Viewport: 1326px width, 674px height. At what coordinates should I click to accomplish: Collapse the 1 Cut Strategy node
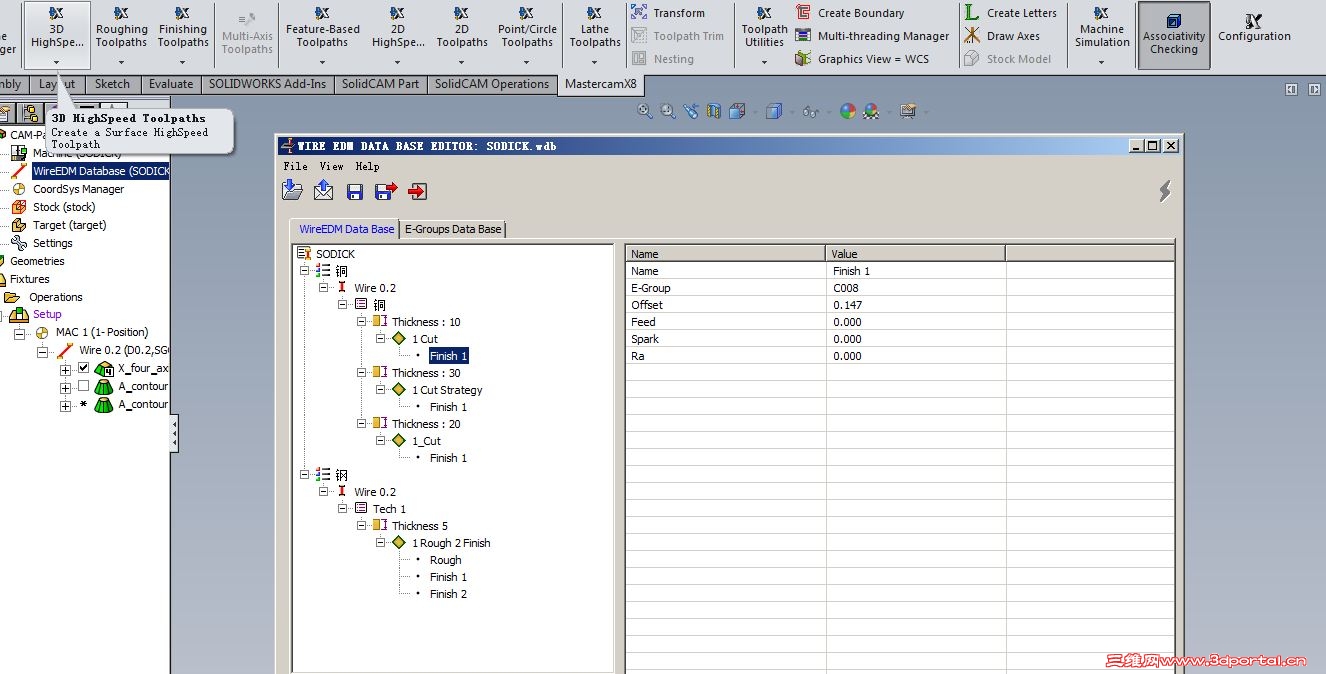click(381, 390)
